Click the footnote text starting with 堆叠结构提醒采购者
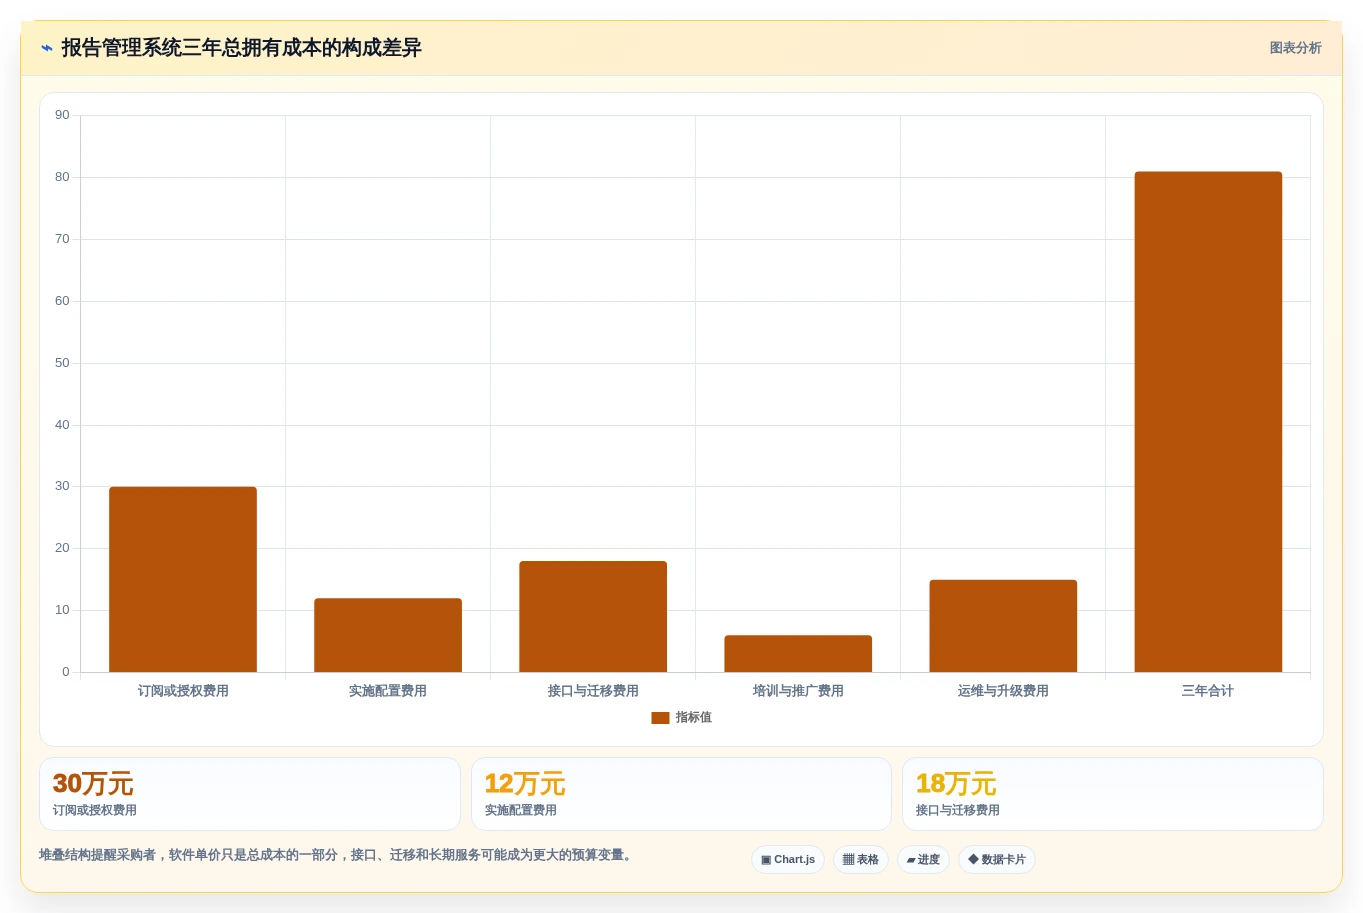The height and width of the screenshot is (913, 1363). coord(338,855)
